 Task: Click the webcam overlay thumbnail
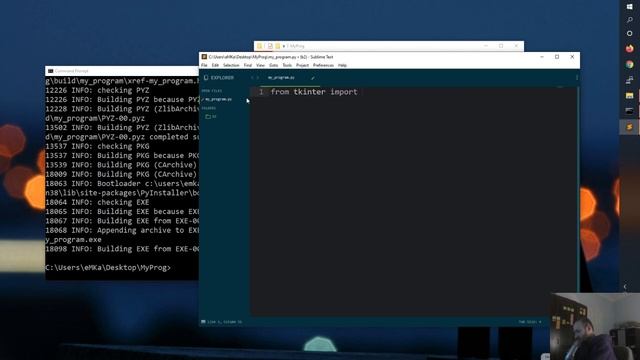click(595, 327)
